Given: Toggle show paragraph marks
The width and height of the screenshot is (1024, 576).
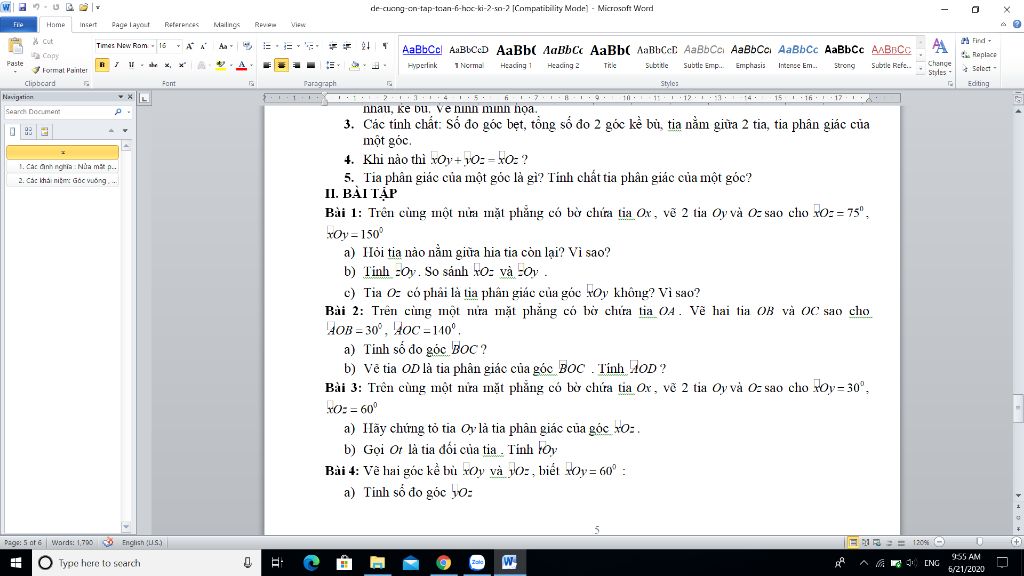Looking at the screenshot, I should [385, 46].
